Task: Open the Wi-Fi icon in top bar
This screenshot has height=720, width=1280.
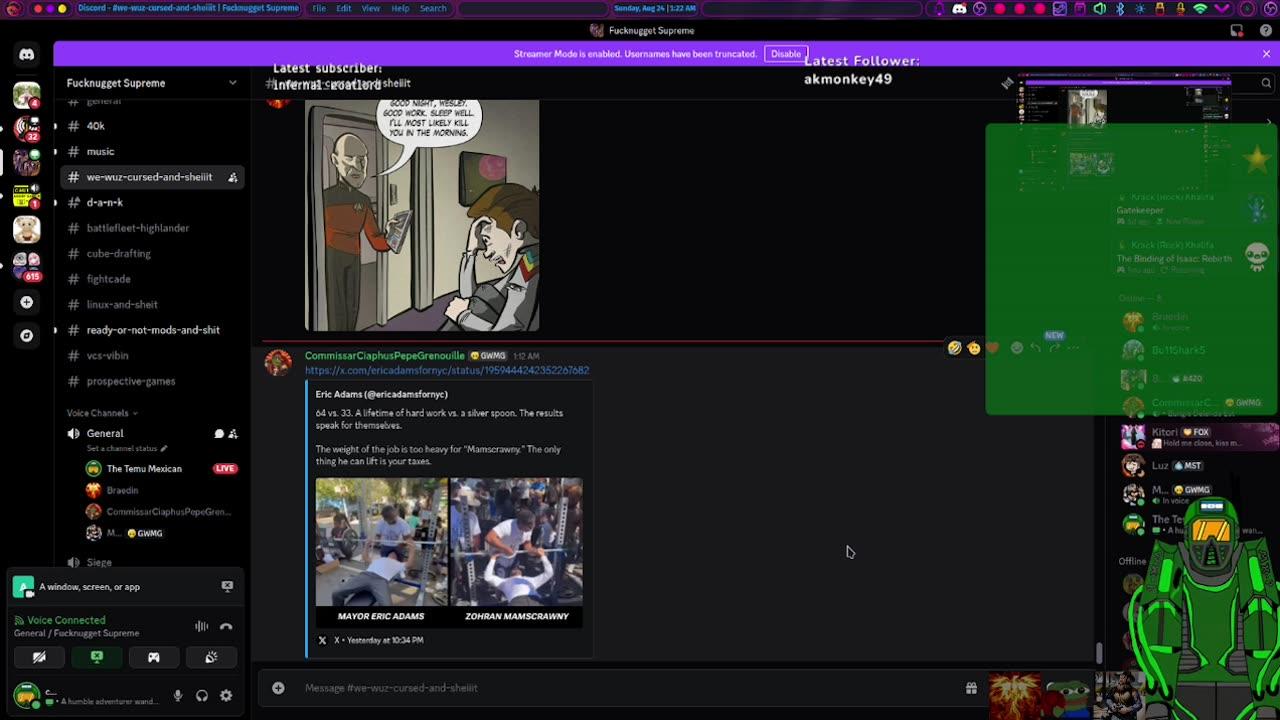Action: point(1200,8)
